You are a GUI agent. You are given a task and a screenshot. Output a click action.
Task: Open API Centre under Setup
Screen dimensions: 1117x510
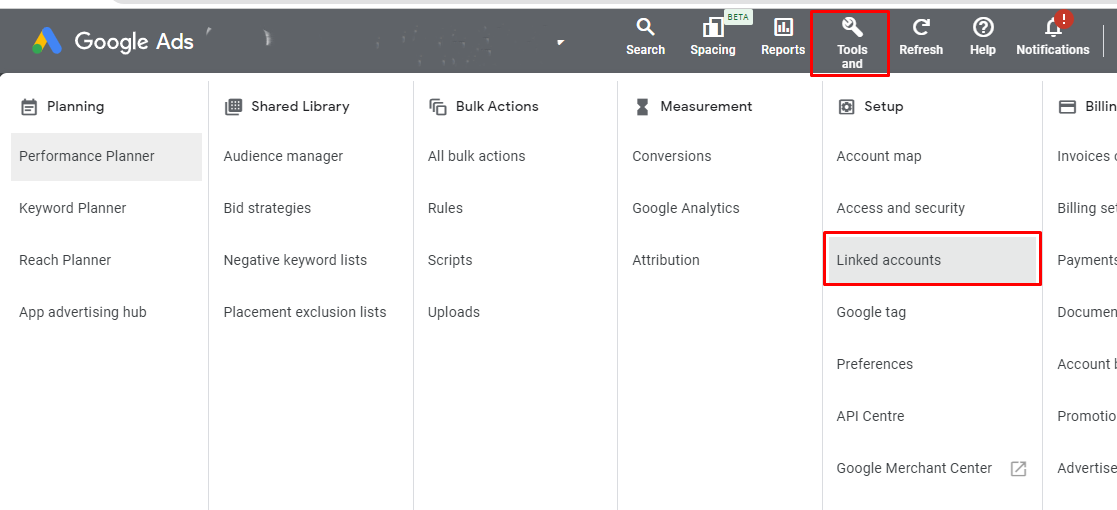[870, 416]
